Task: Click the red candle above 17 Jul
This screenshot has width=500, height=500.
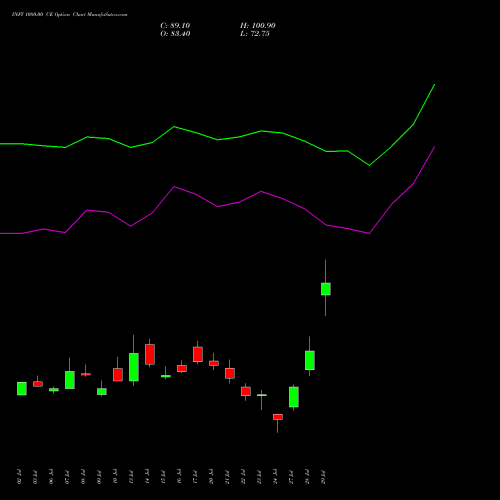Action: (198, 354)
